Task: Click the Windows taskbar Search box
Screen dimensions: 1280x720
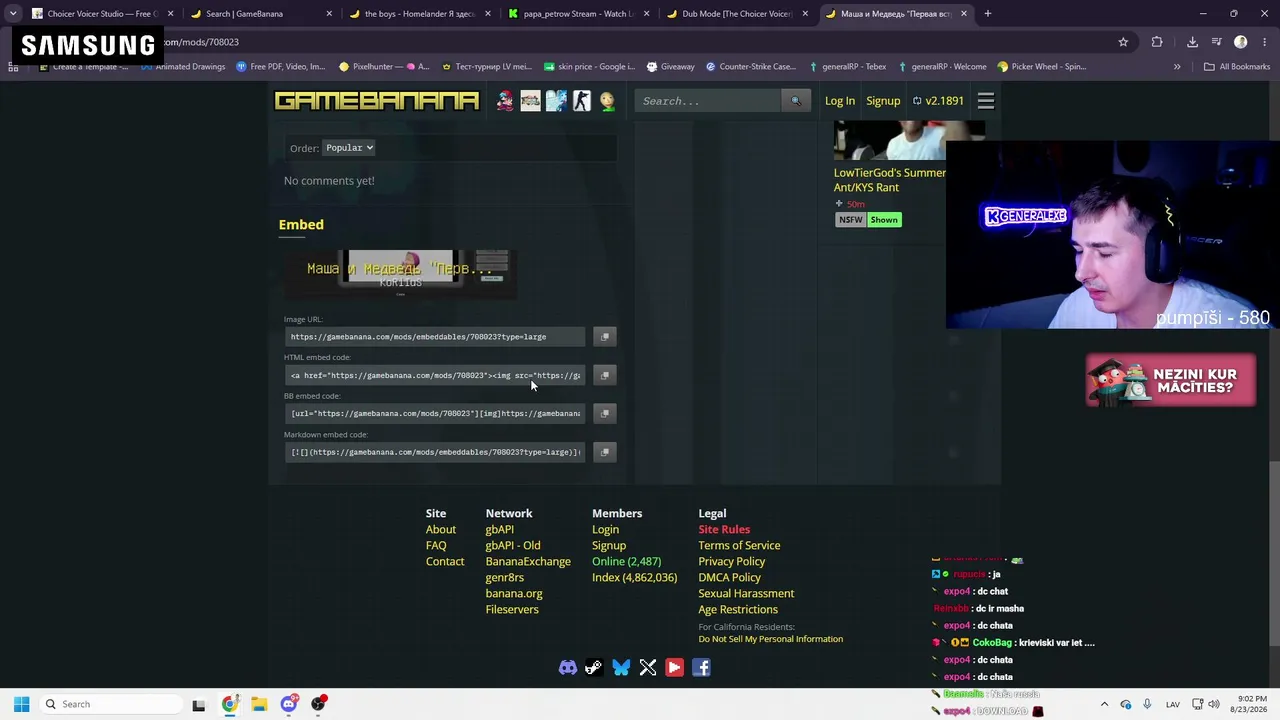Action: point(109,704)
